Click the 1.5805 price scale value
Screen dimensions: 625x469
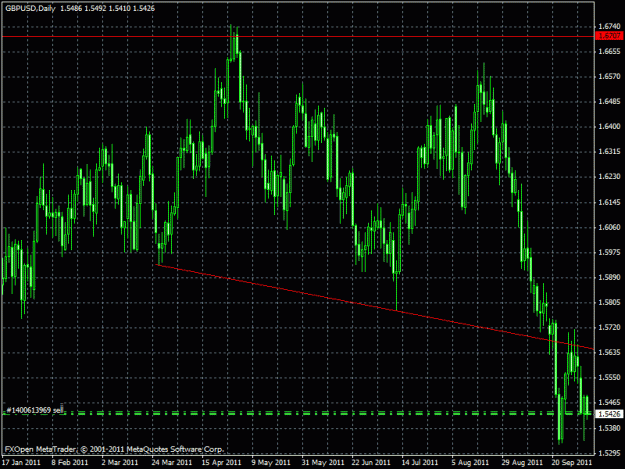[x=609, y=302]
